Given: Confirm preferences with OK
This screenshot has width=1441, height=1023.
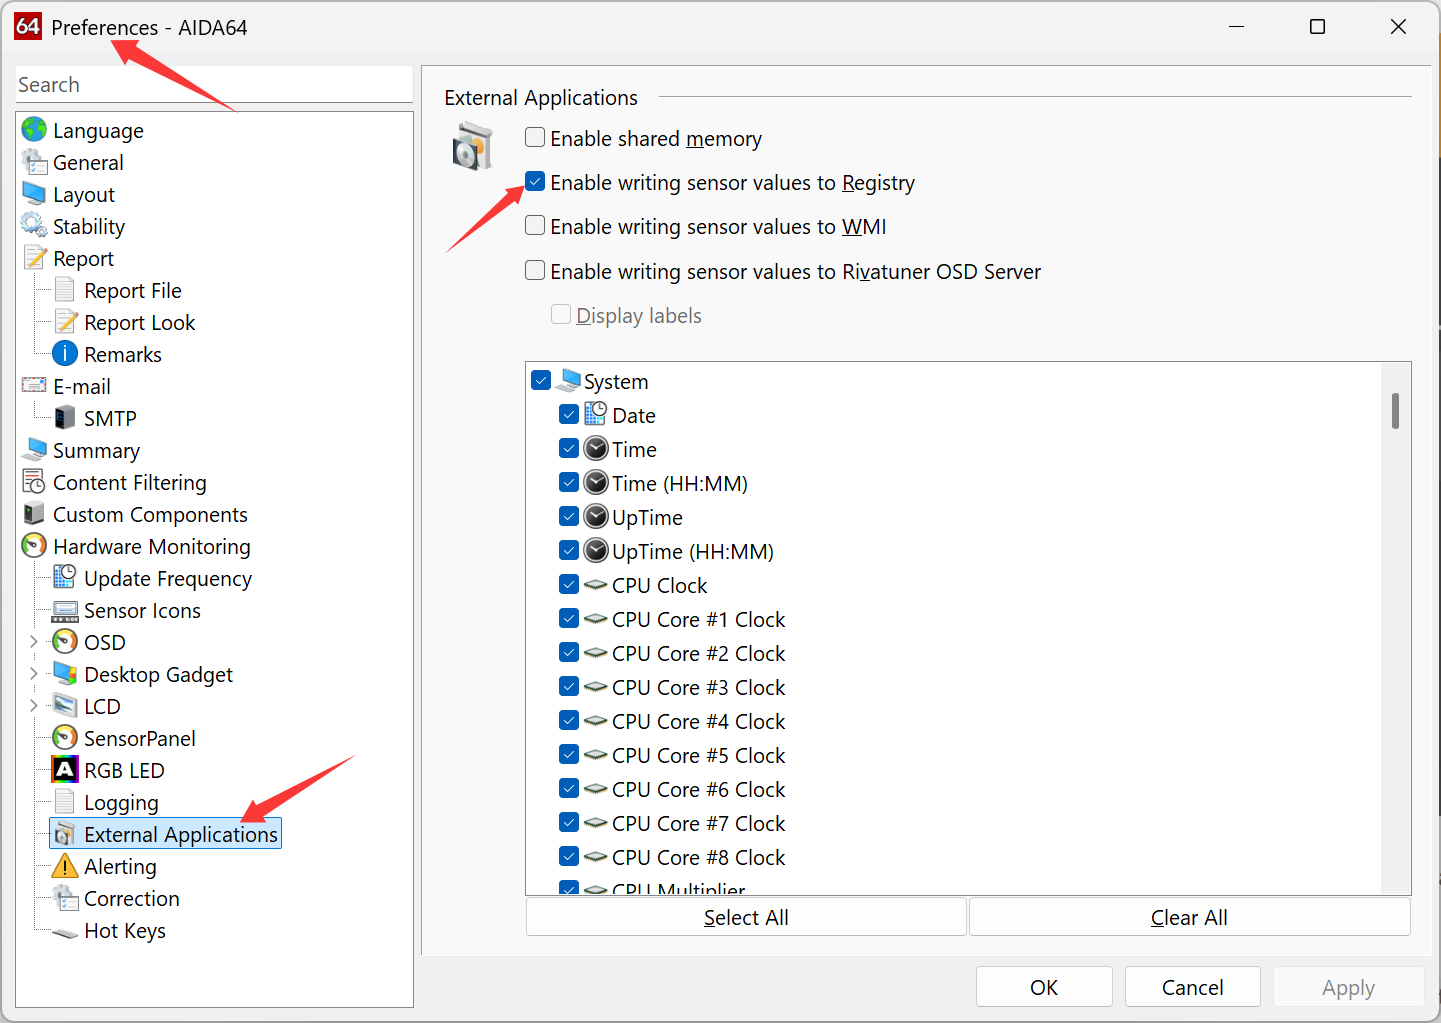Looking at the screenshot, I should pyautogui.click(x=1044, y=987).
